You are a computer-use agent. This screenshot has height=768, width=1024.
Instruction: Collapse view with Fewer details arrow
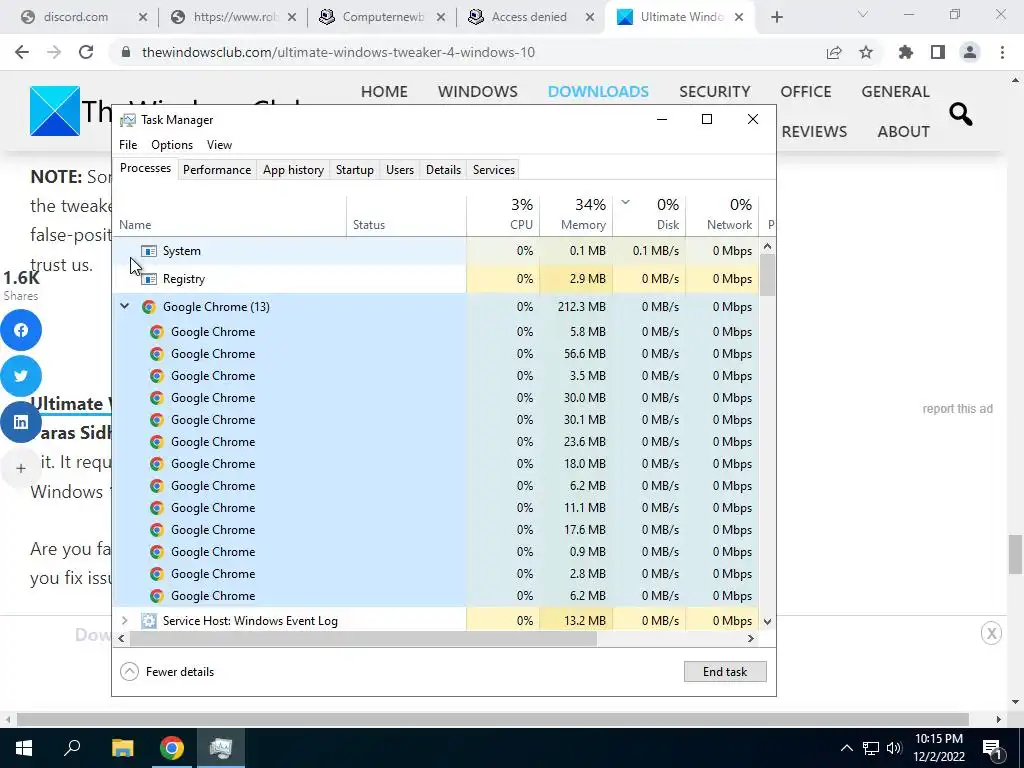(x=129, y=671)
